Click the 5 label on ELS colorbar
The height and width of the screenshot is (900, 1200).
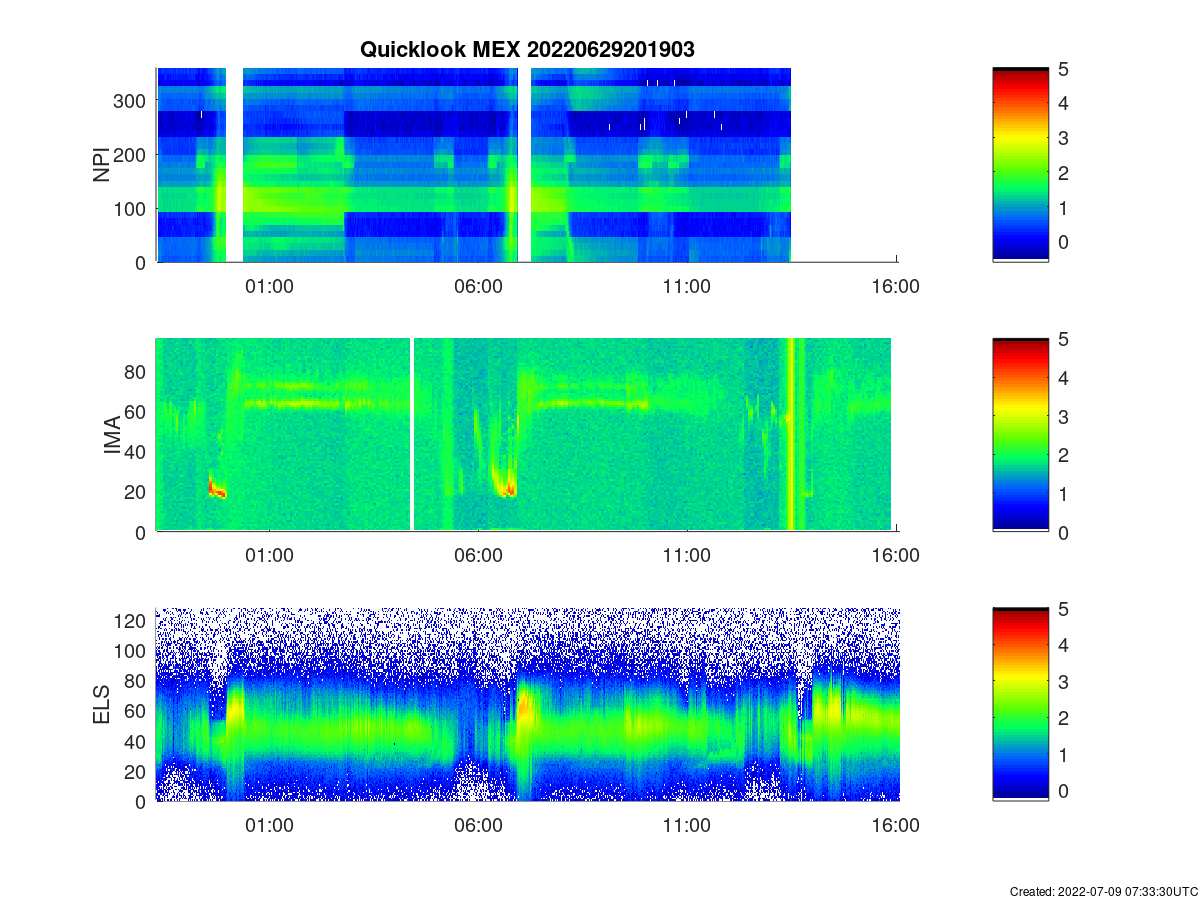[x=1064, y=609]
